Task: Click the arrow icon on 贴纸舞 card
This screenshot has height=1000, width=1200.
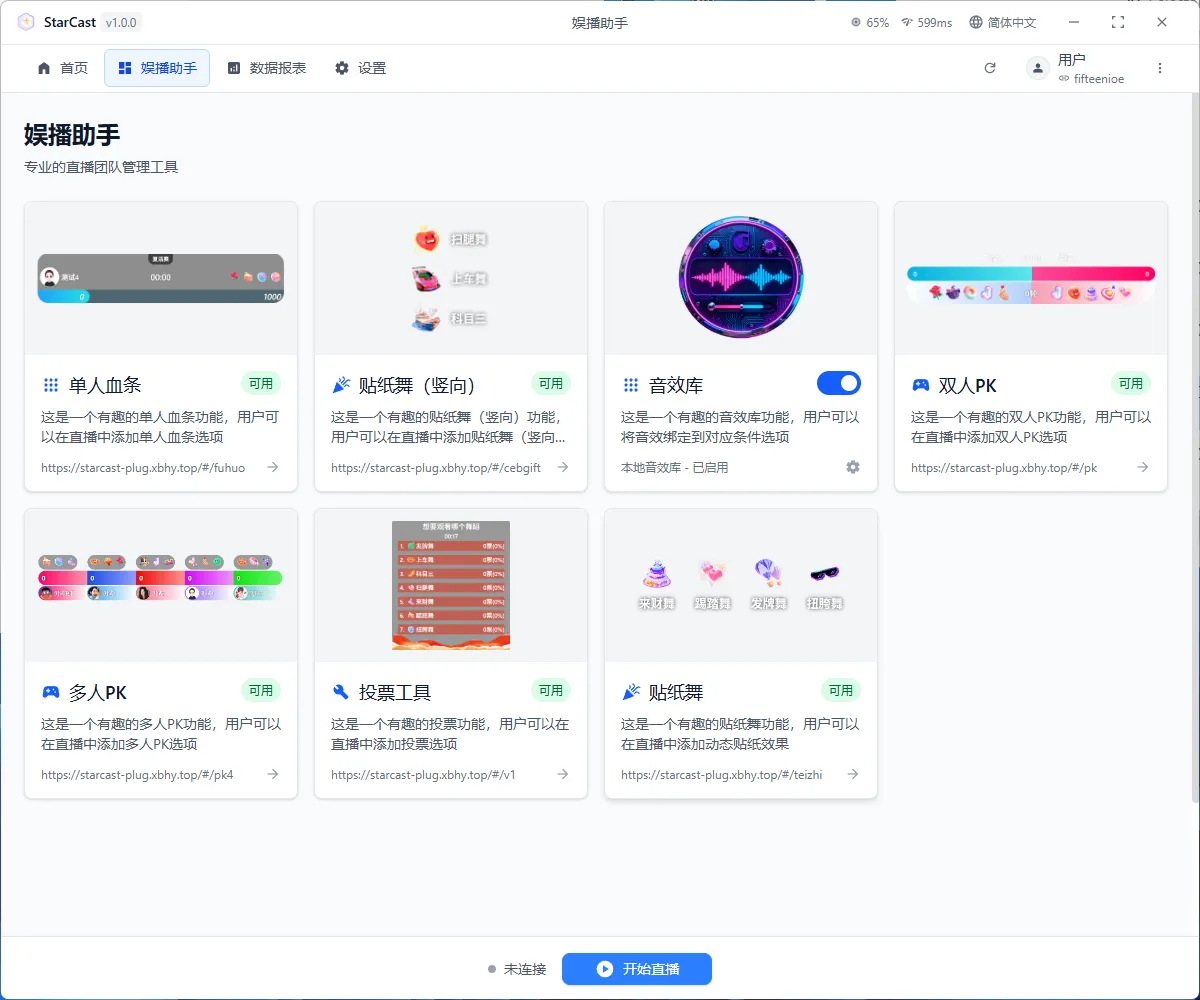Action: click(x=853, y=774)
